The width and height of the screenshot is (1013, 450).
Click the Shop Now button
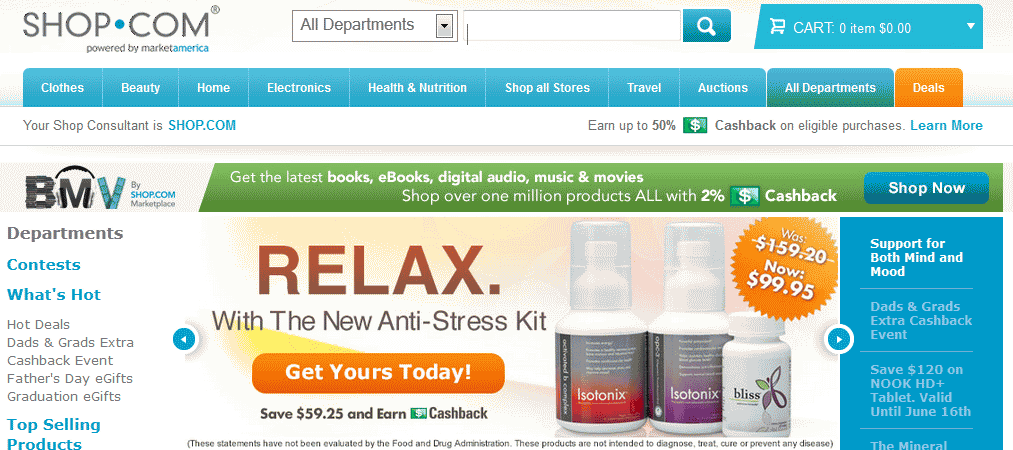[926, 188]
